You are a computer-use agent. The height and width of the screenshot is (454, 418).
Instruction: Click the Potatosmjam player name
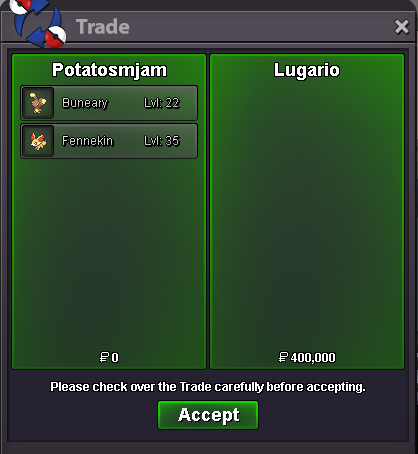[x=109, y=70]
